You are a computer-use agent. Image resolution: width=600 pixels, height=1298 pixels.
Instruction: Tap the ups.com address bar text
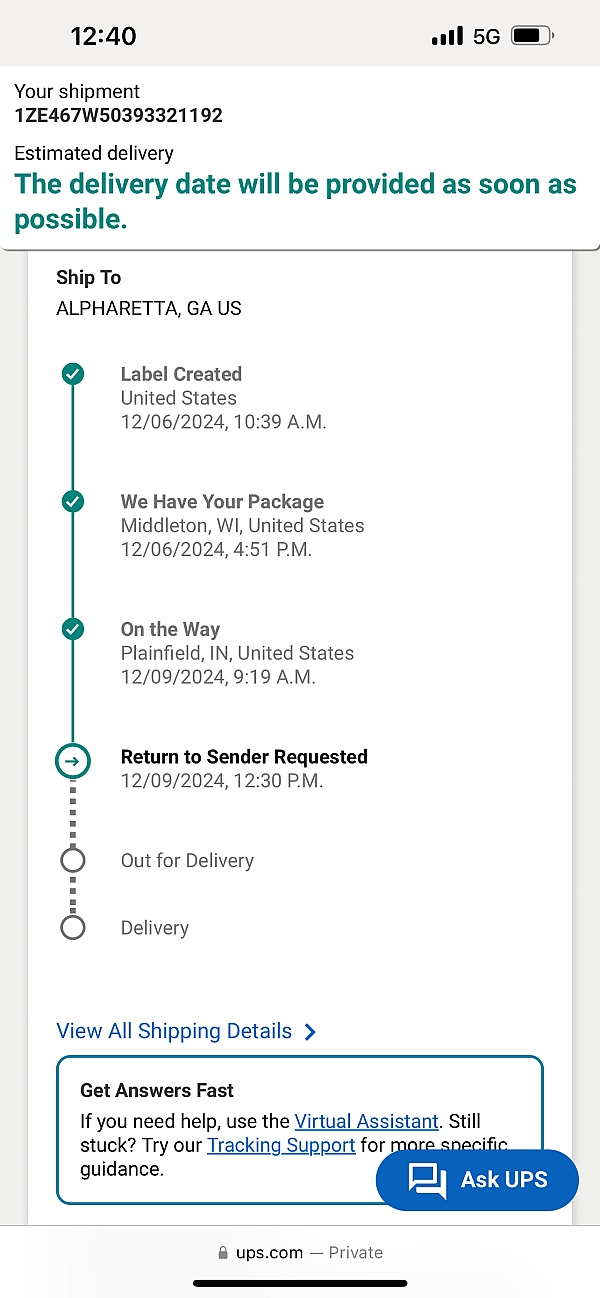(x=269, y=1252)
